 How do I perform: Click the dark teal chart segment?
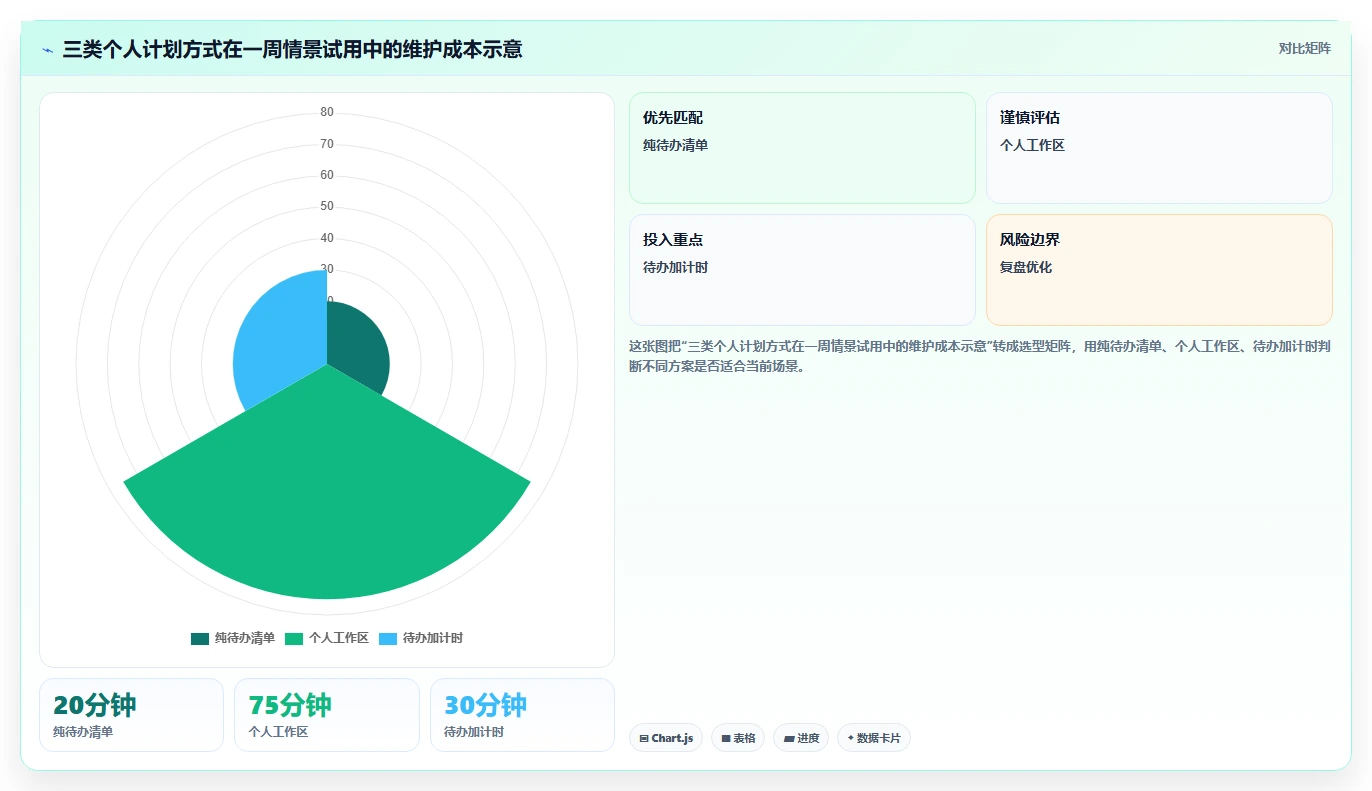pos(360,348)
